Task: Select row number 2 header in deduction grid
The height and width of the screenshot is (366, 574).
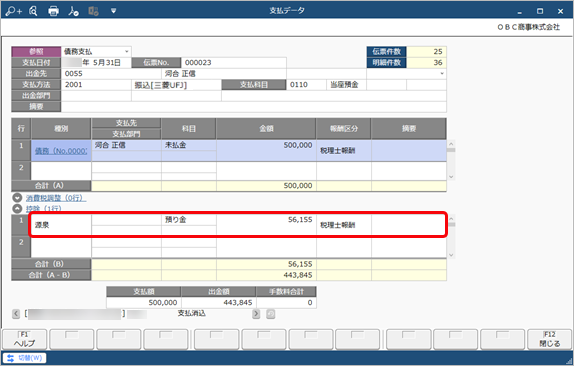Action: point(21,247)
